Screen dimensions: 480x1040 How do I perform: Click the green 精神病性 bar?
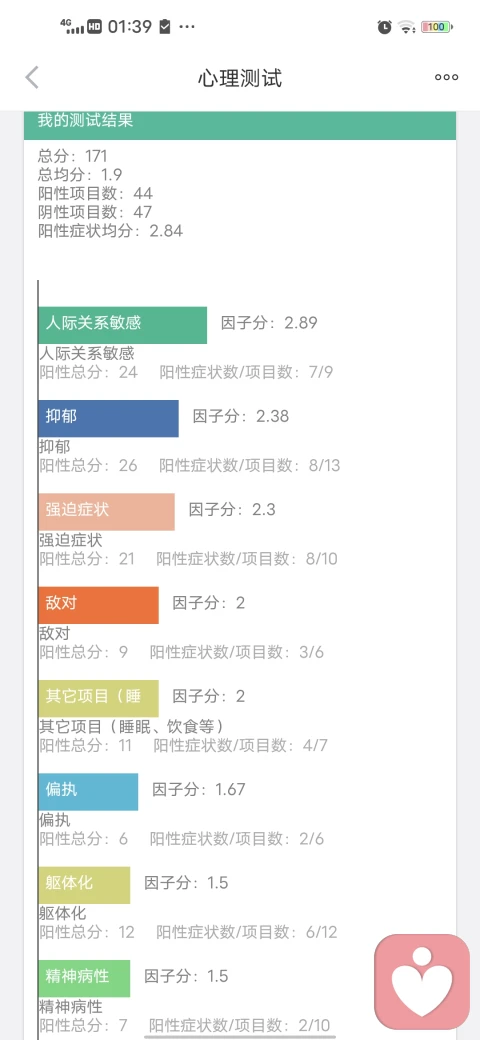coord(84,978)
